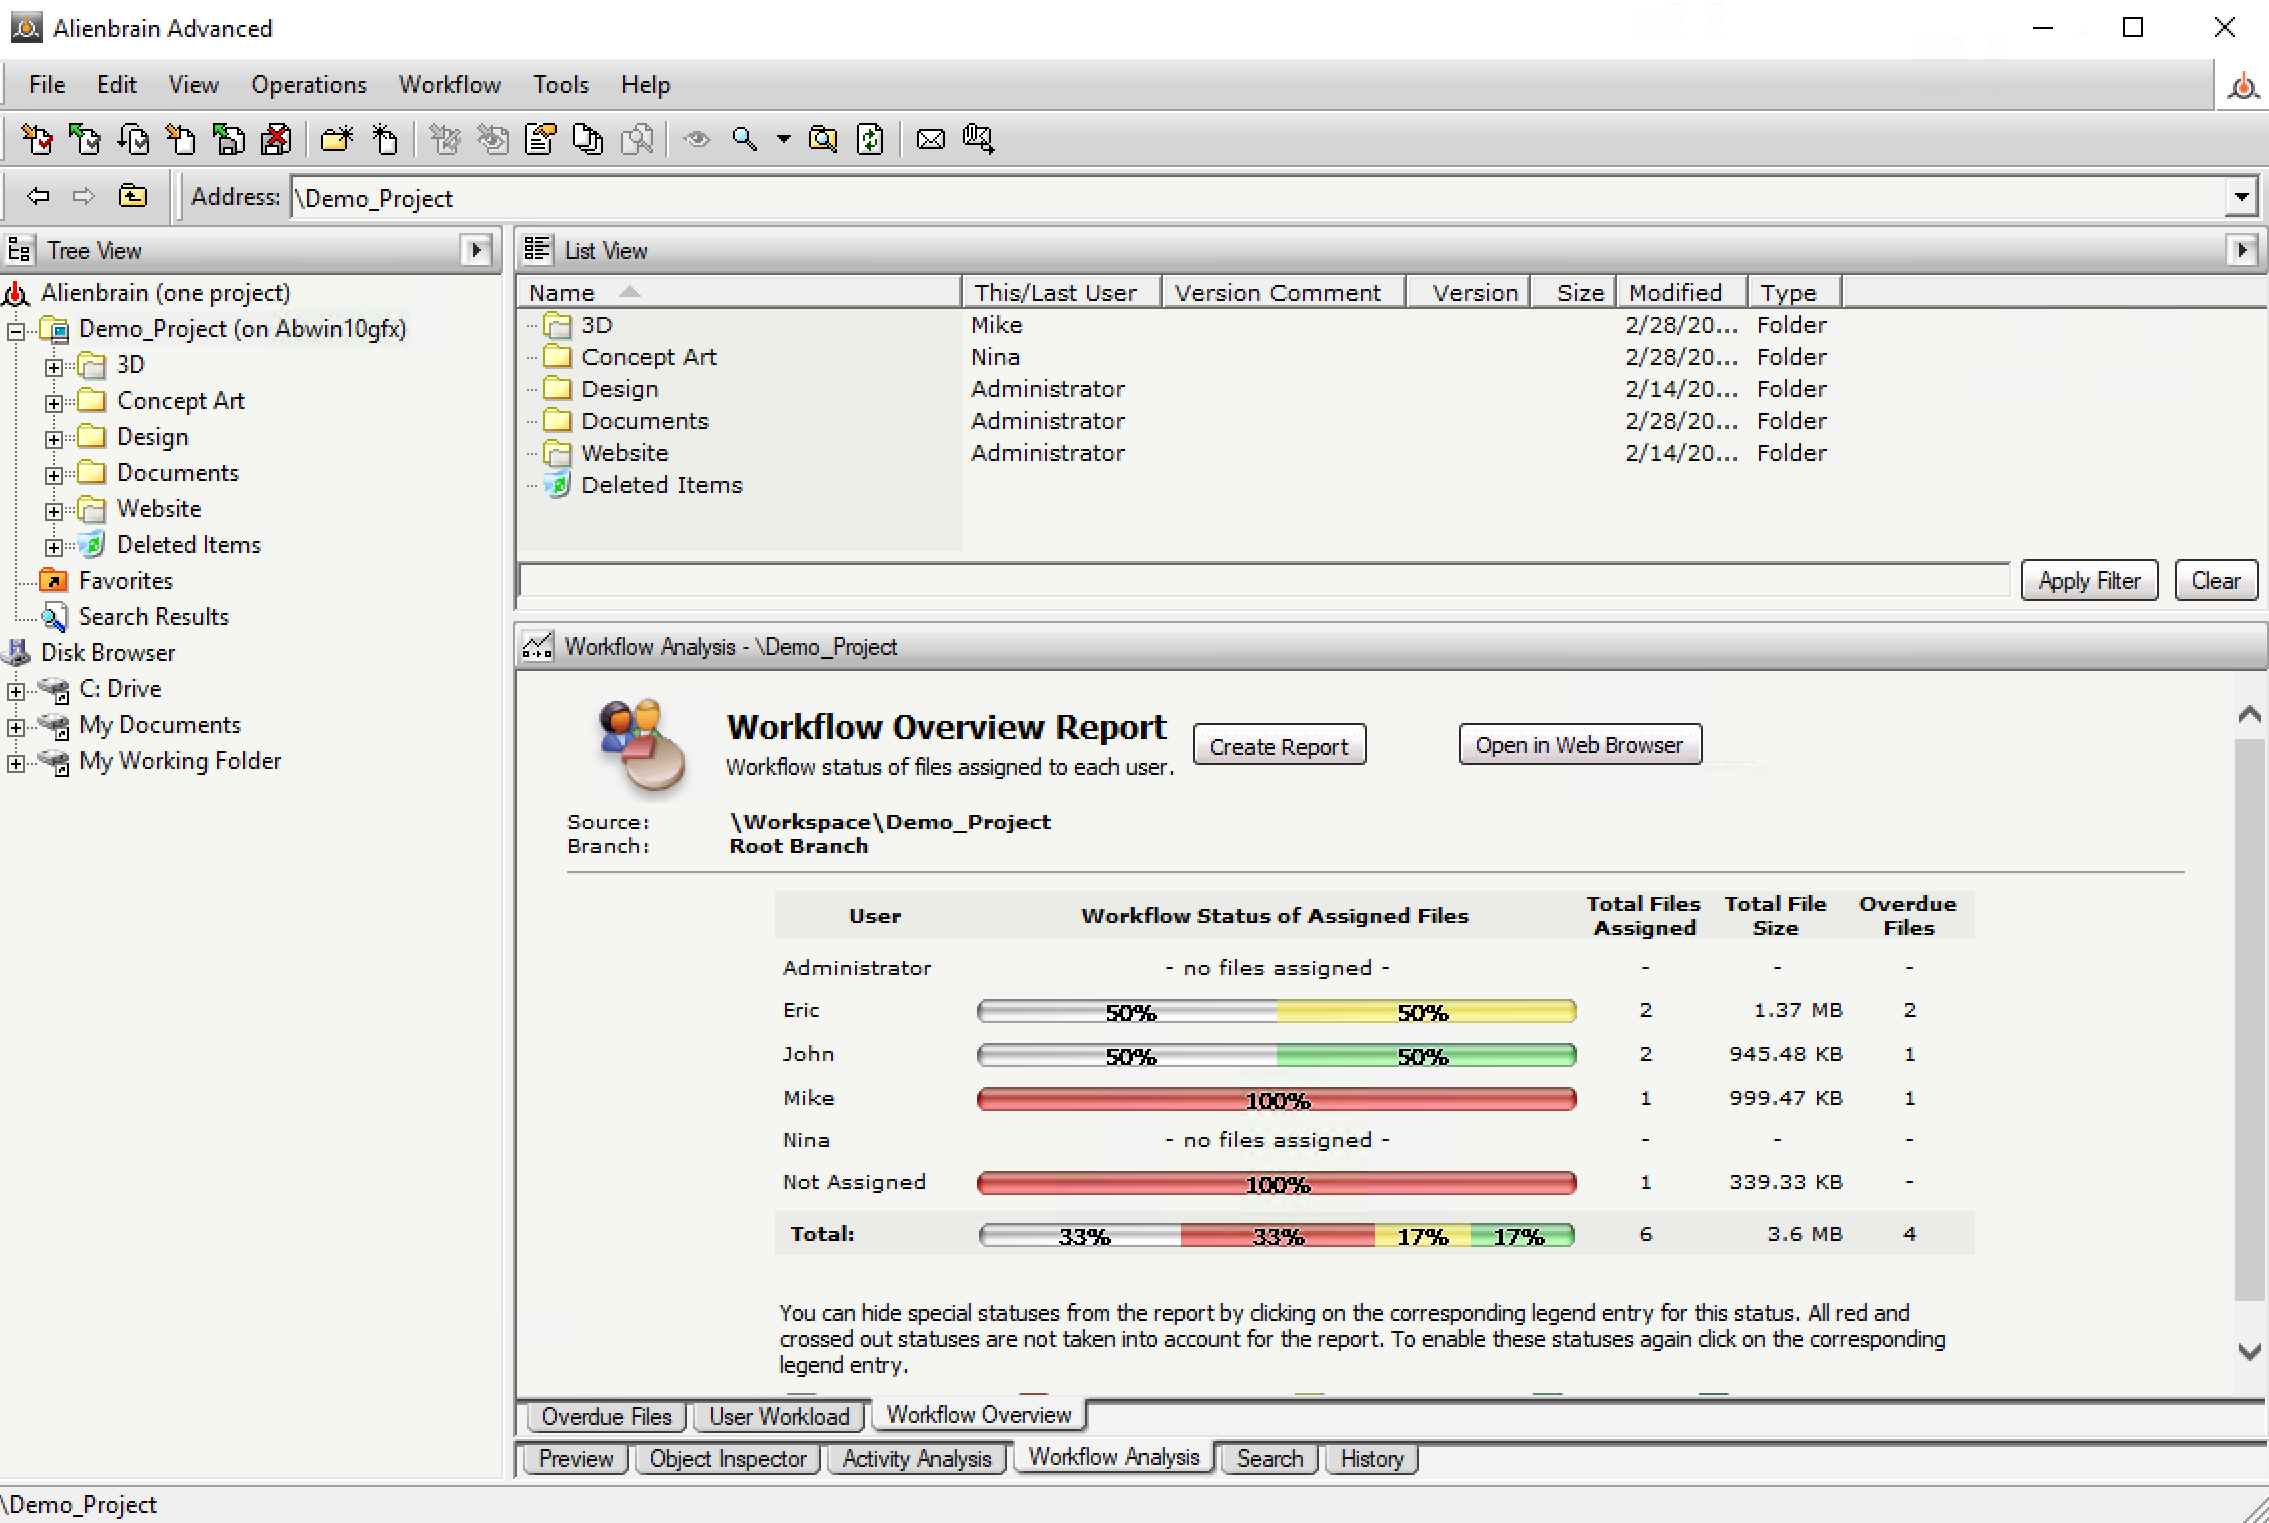Click the envelope Send Message icon
The width and height of the screenshot is (2269, 1523).
coord(930,139)
